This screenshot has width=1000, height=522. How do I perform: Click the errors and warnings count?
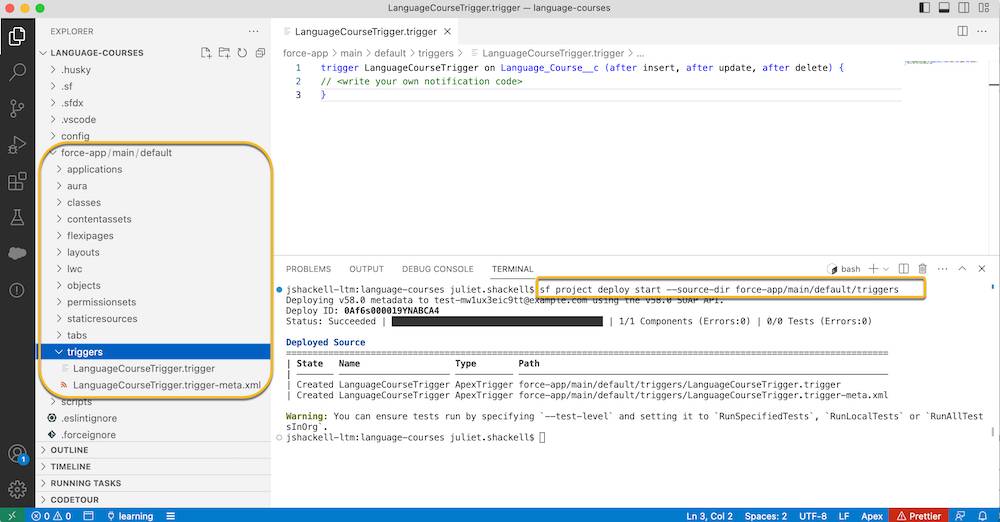pos(52,516)
